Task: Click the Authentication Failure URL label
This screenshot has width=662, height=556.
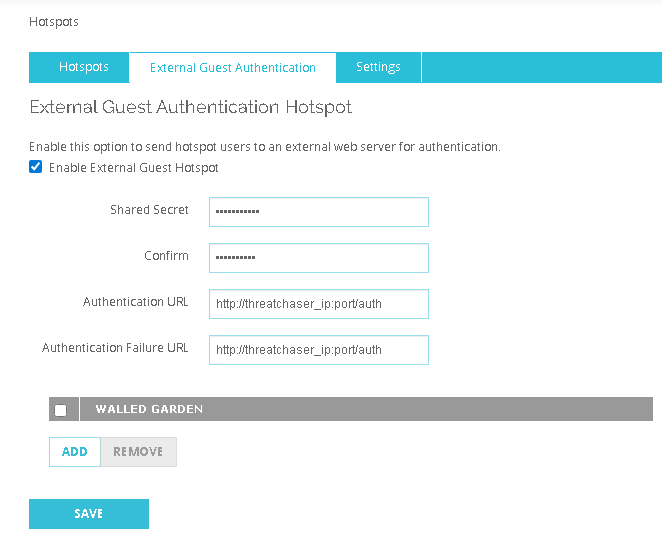Action: 115,348
